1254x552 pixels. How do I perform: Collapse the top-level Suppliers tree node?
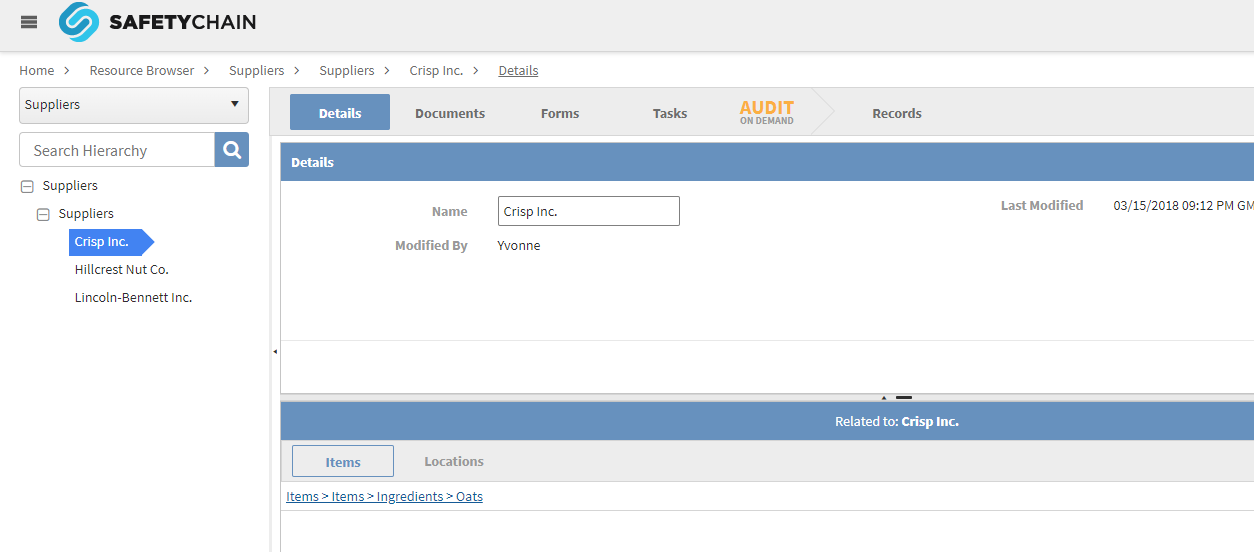27,186
